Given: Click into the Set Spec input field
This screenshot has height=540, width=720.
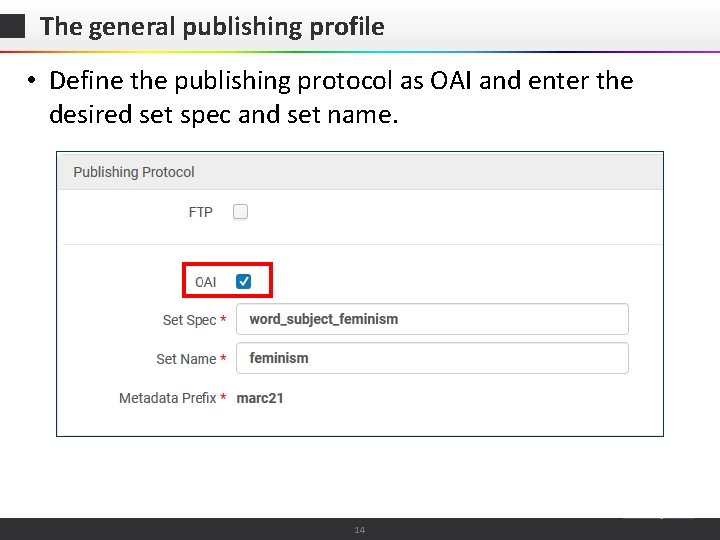Looking at the screenshot, I should point(432,319).
